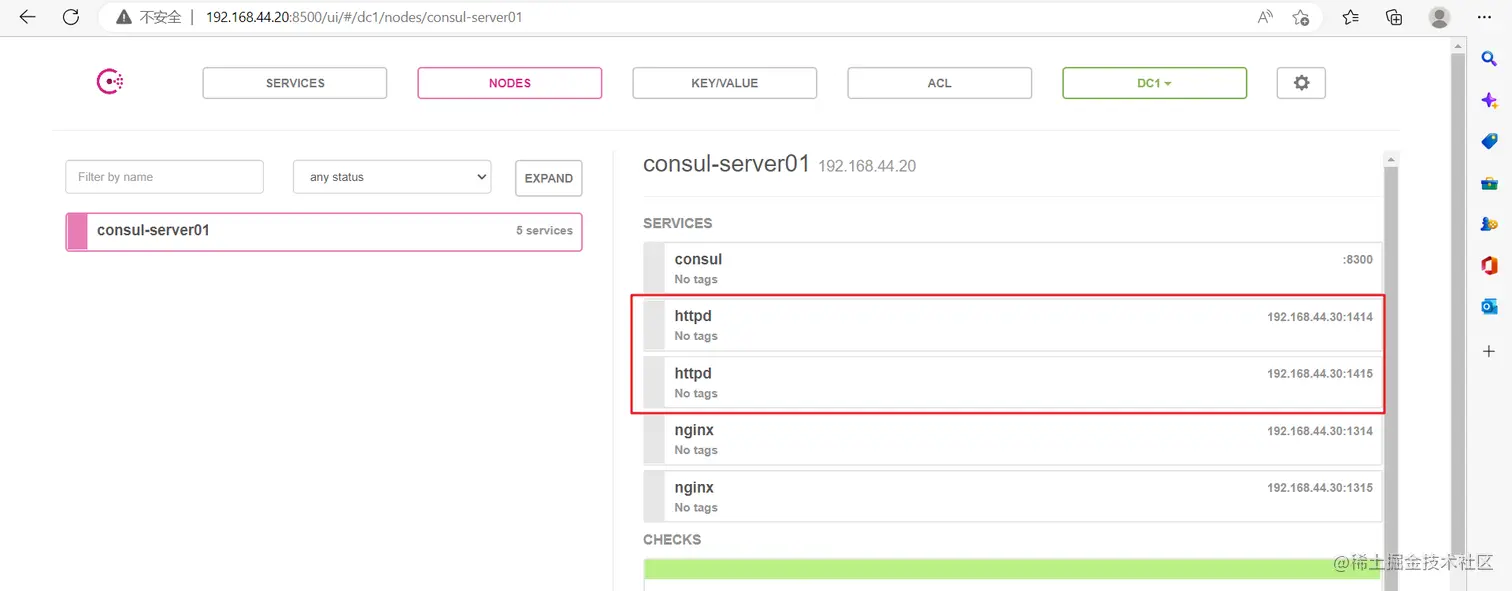This screenshot has height=591, width=1512.
Task: Switch to the SERVICES tab
Action: pos(295,83)
